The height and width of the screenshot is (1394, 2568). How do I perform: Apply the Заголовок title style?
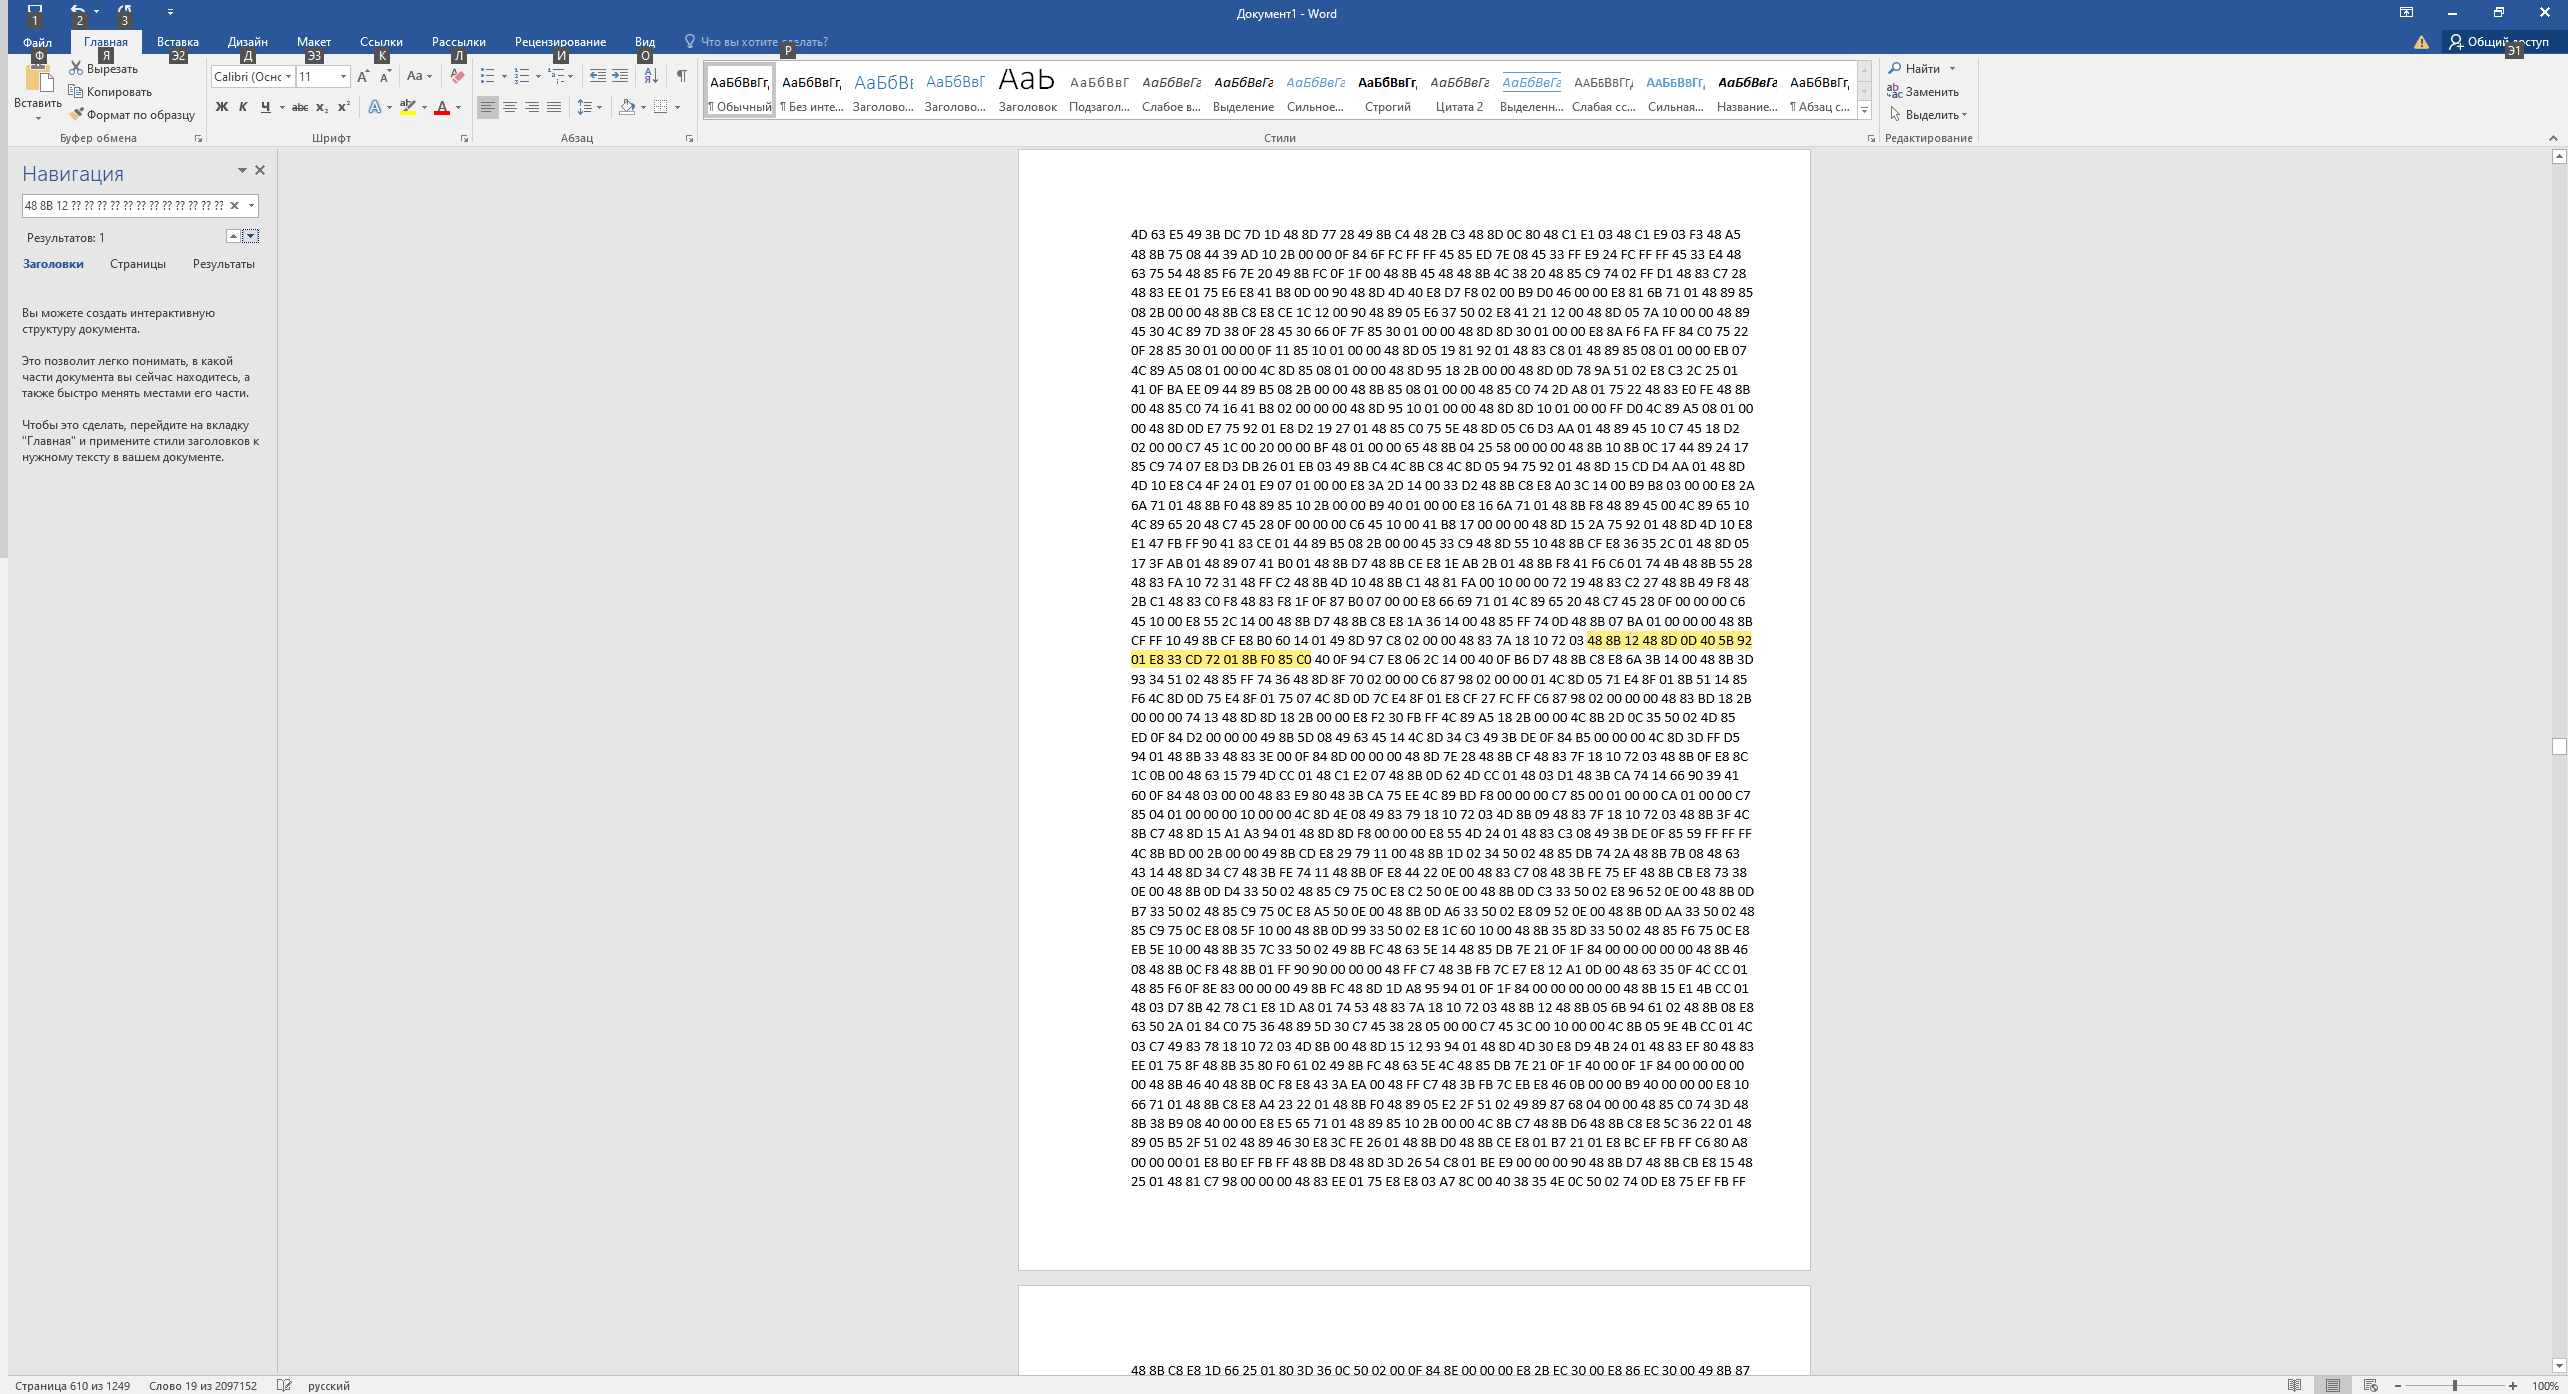tap(1027, 90)
